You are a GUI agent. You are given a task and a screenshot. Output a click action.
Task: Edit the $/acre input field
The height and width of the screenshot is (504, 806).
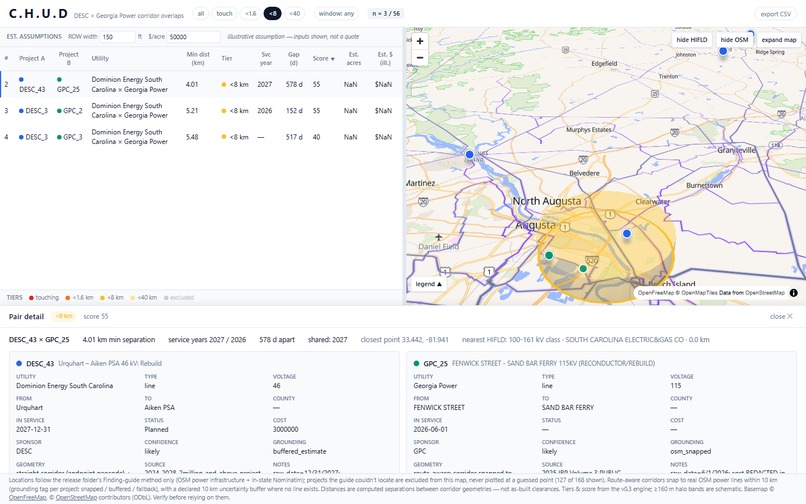[194, 37]
